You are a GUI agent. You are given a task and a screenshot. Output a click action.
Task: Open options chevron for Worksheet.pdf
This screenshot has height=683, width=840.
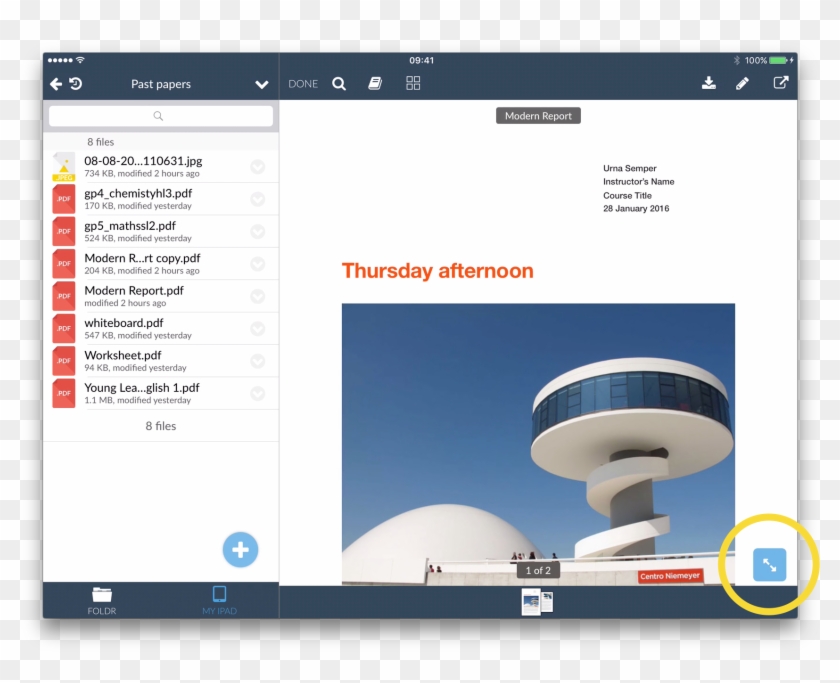pos(258,361)
